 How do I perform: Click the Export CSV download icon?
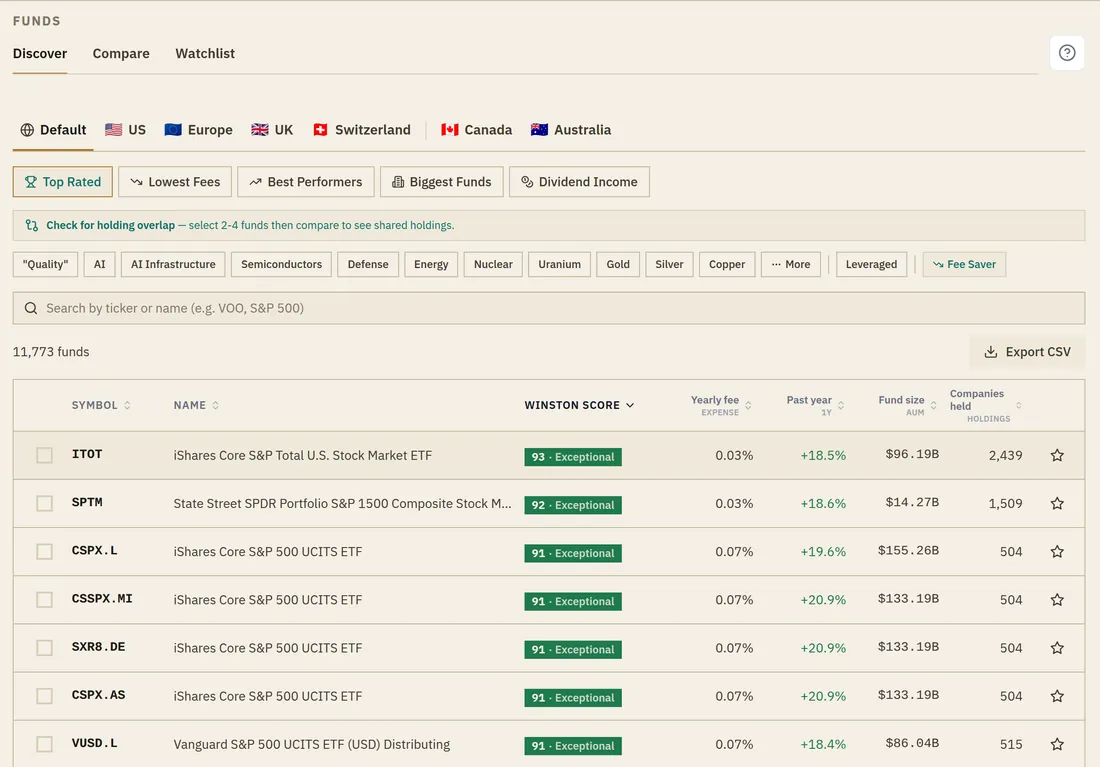coord(990,352)
